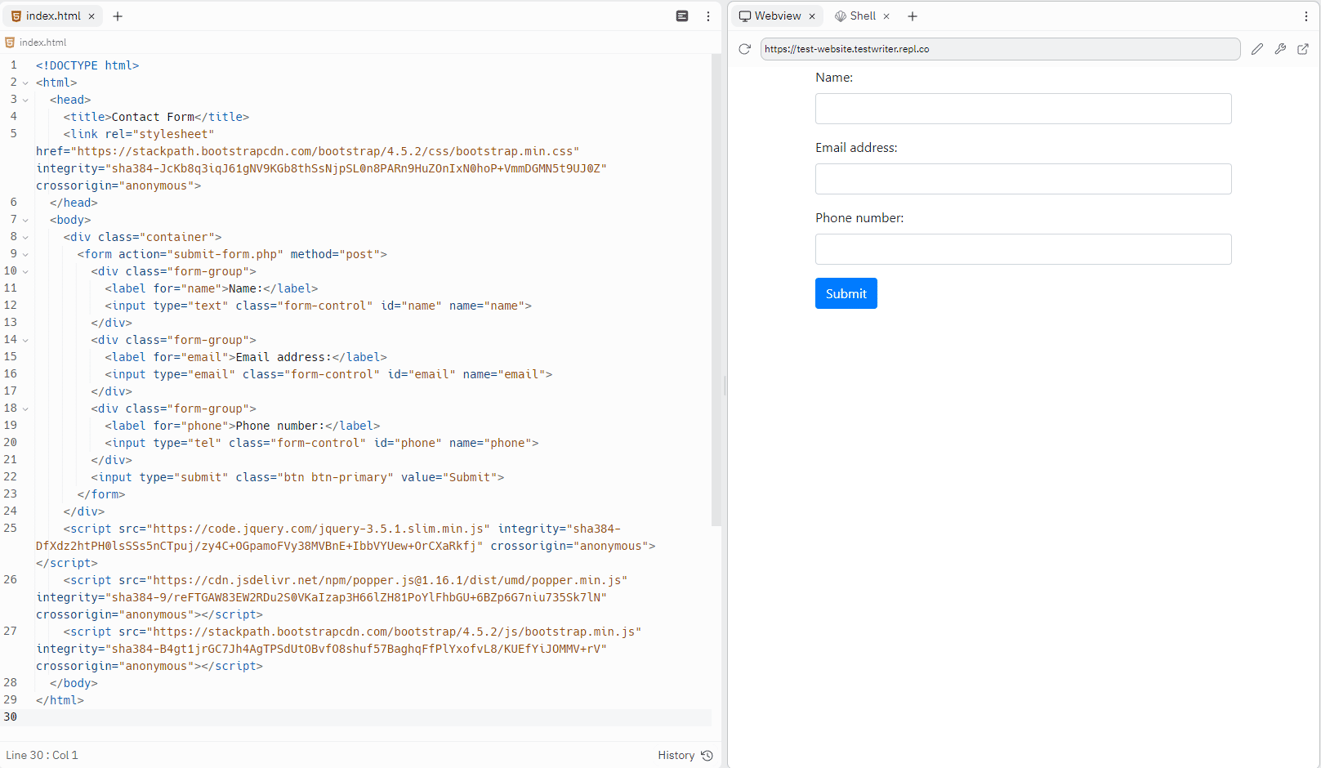Add a new pane with the plus button

(x=912, y=15)
